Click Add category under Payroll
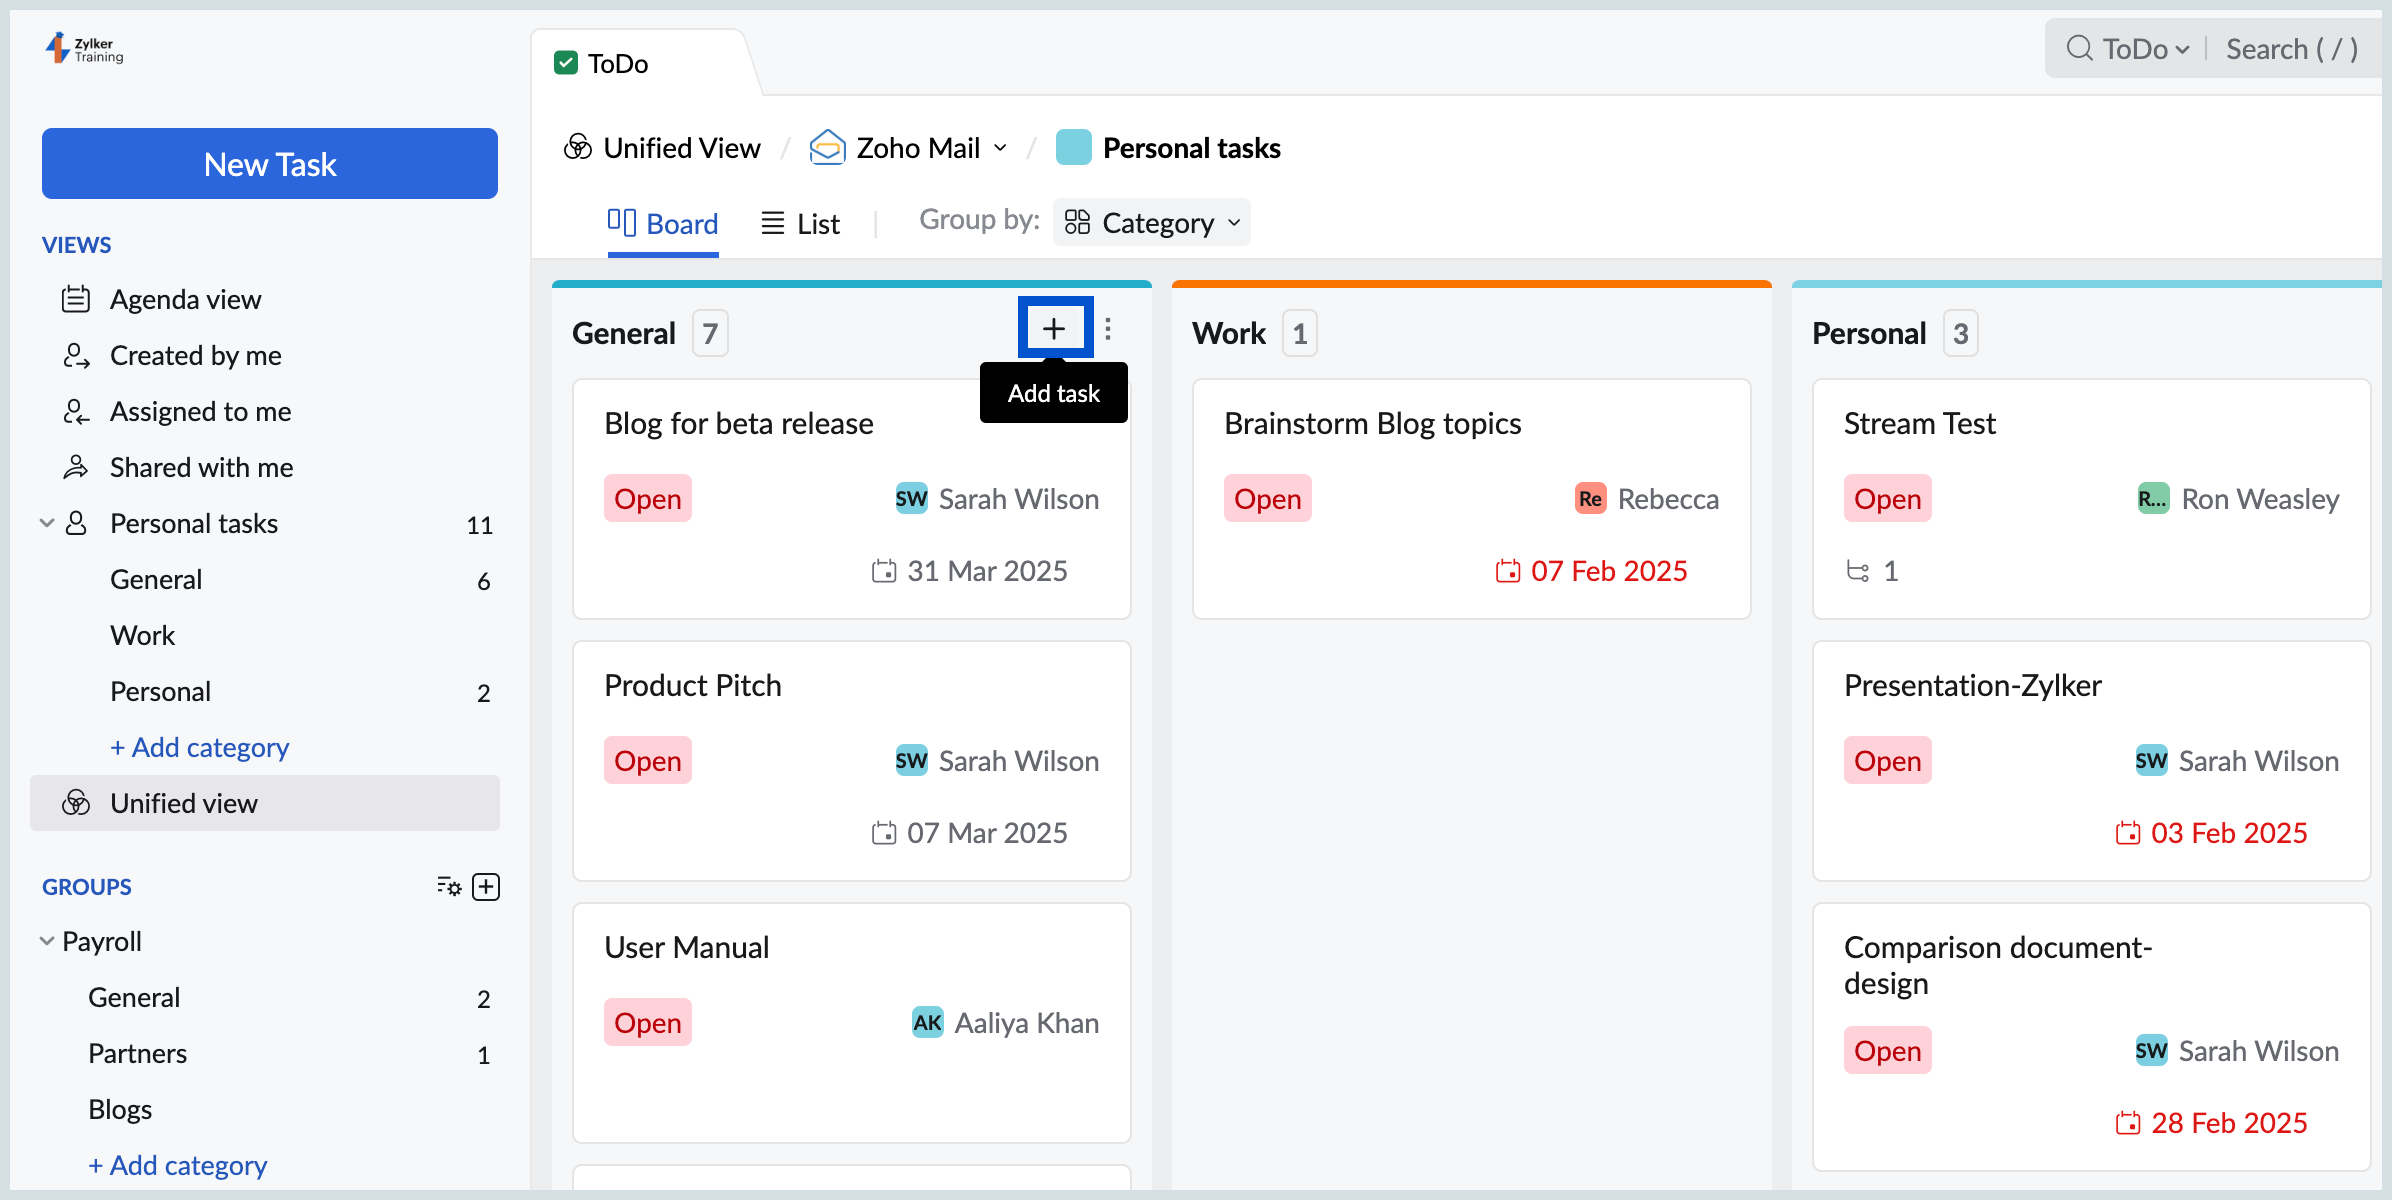This screenshot has height=1200, width=2392. point(177,1165)
